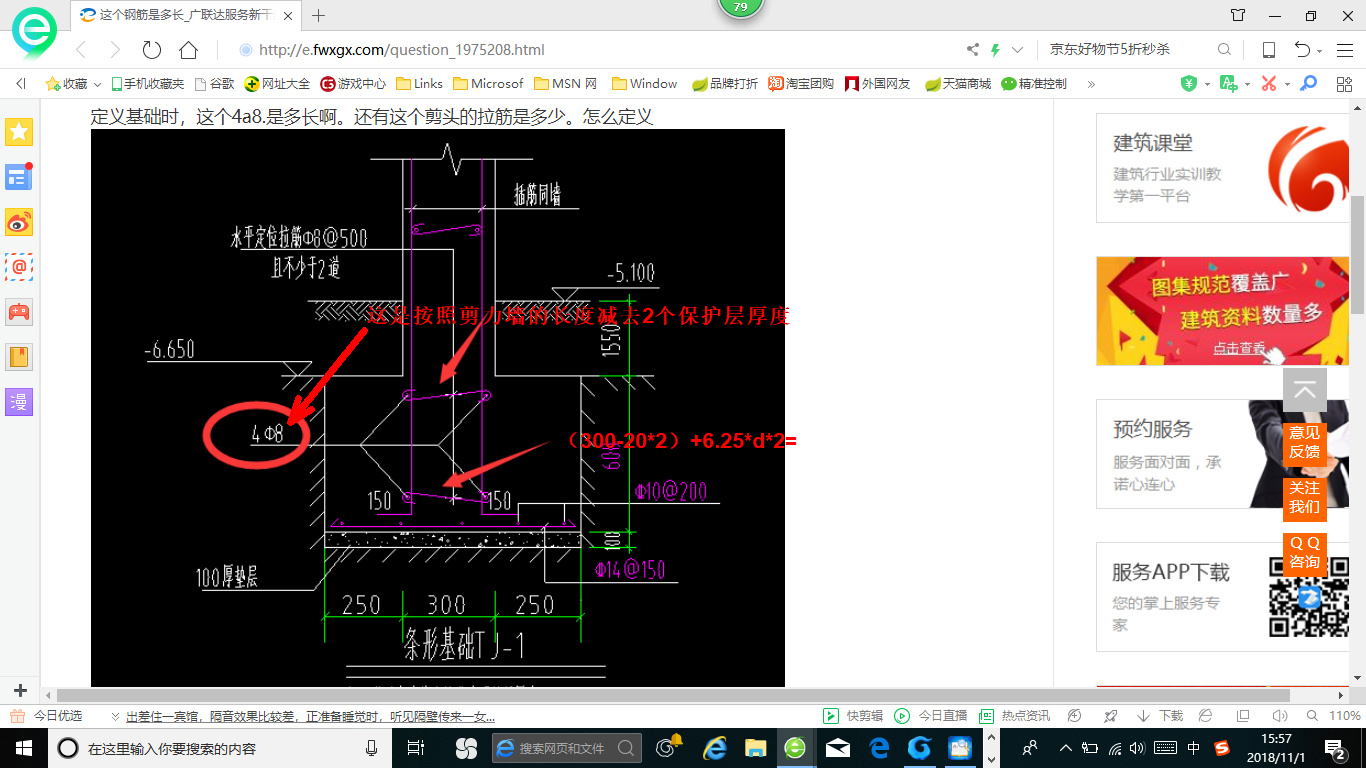Open the Window bookmark folder
Viewport: 1366px width, 768px height.
tap(644, 84)
